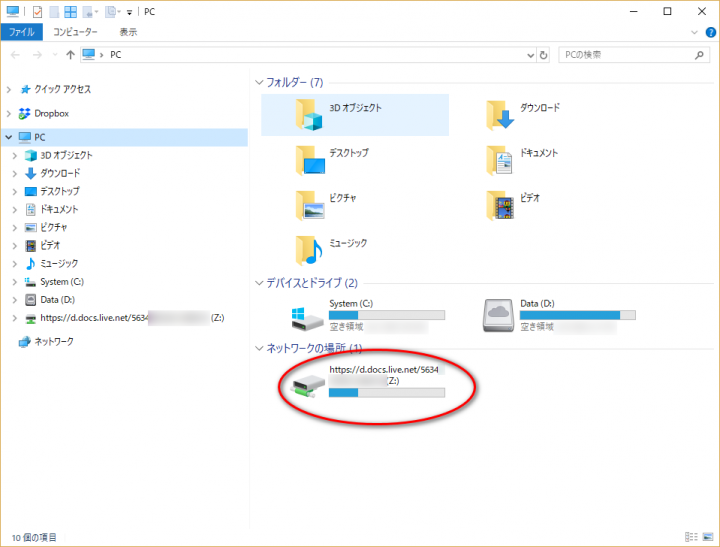Switch to large icons view in status bar

pos(709,537)
